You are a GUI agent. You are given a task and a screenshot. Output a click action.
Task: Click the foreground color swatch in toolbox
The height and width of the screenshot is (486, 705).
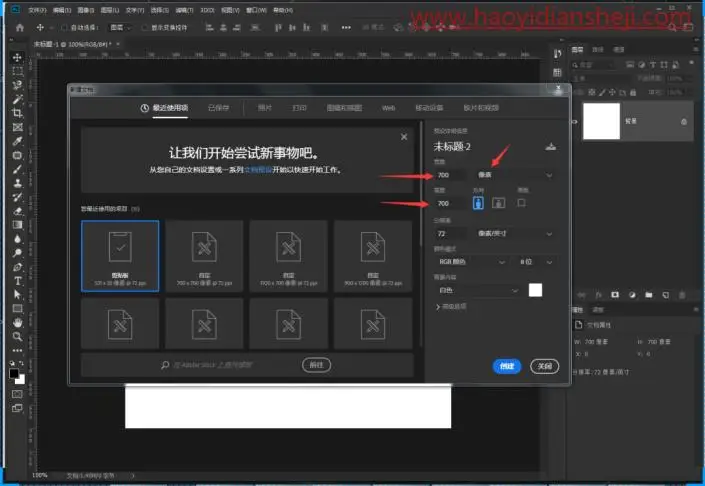pyautogui.click(x=14, y=373)
